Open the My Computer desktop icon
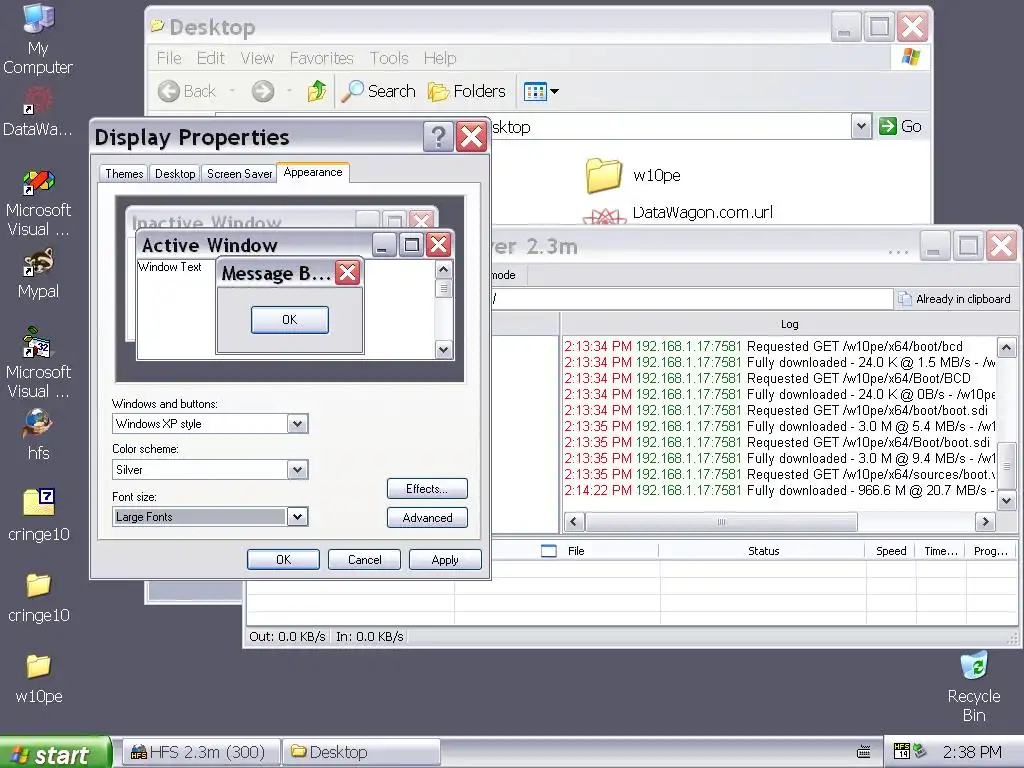 click(38, 38)
